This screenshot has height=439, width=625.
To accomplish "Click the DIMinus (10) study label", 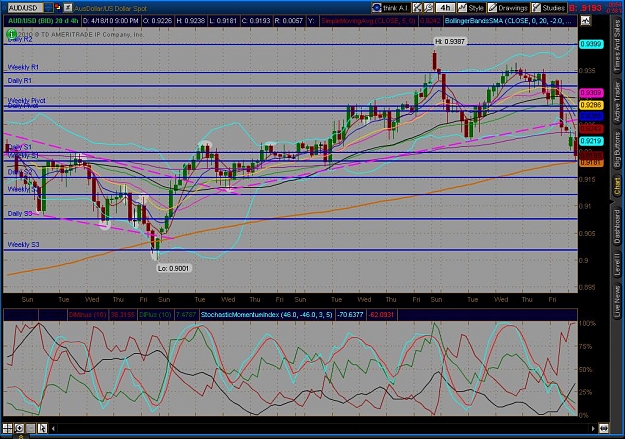I will pyautogui.click(x=87, y=315).
